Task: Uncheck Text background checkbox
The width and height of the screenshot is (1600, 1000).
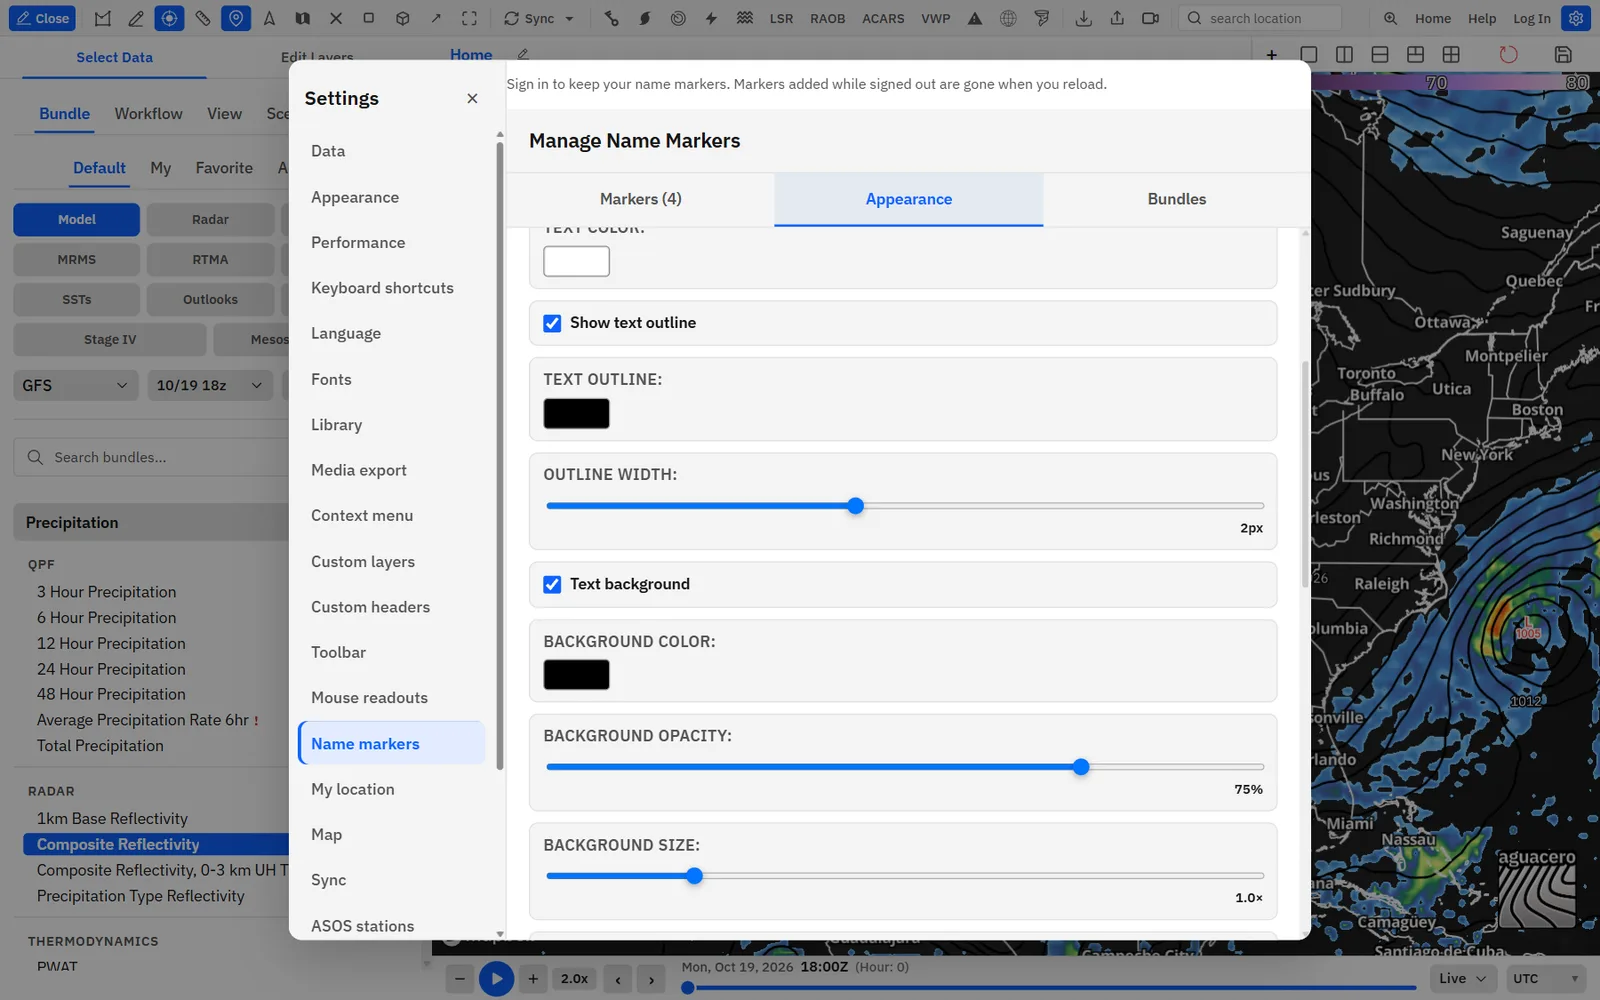Action: point(552,584)
